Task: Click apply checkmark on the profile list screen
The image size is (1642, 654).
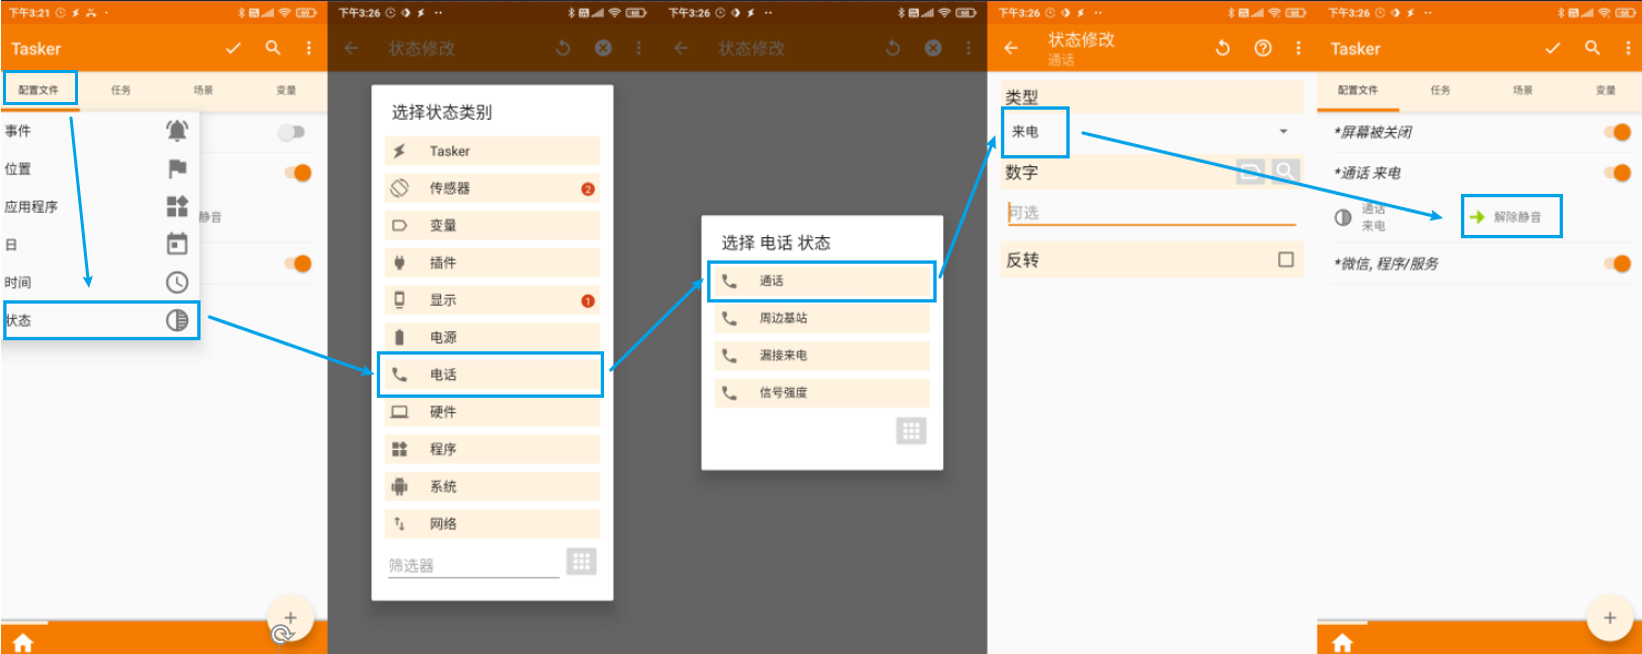Action: click(1552, 48)
